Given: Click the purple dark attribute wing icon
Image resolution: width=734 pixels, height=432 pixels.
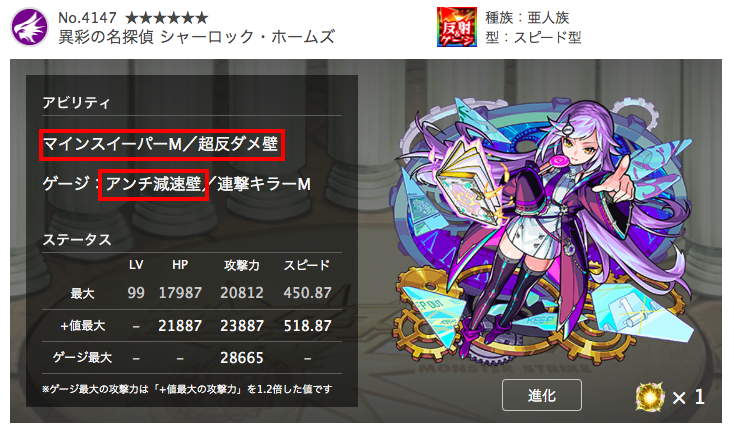Looking at the screenshot, I should (x=29, y=27).
